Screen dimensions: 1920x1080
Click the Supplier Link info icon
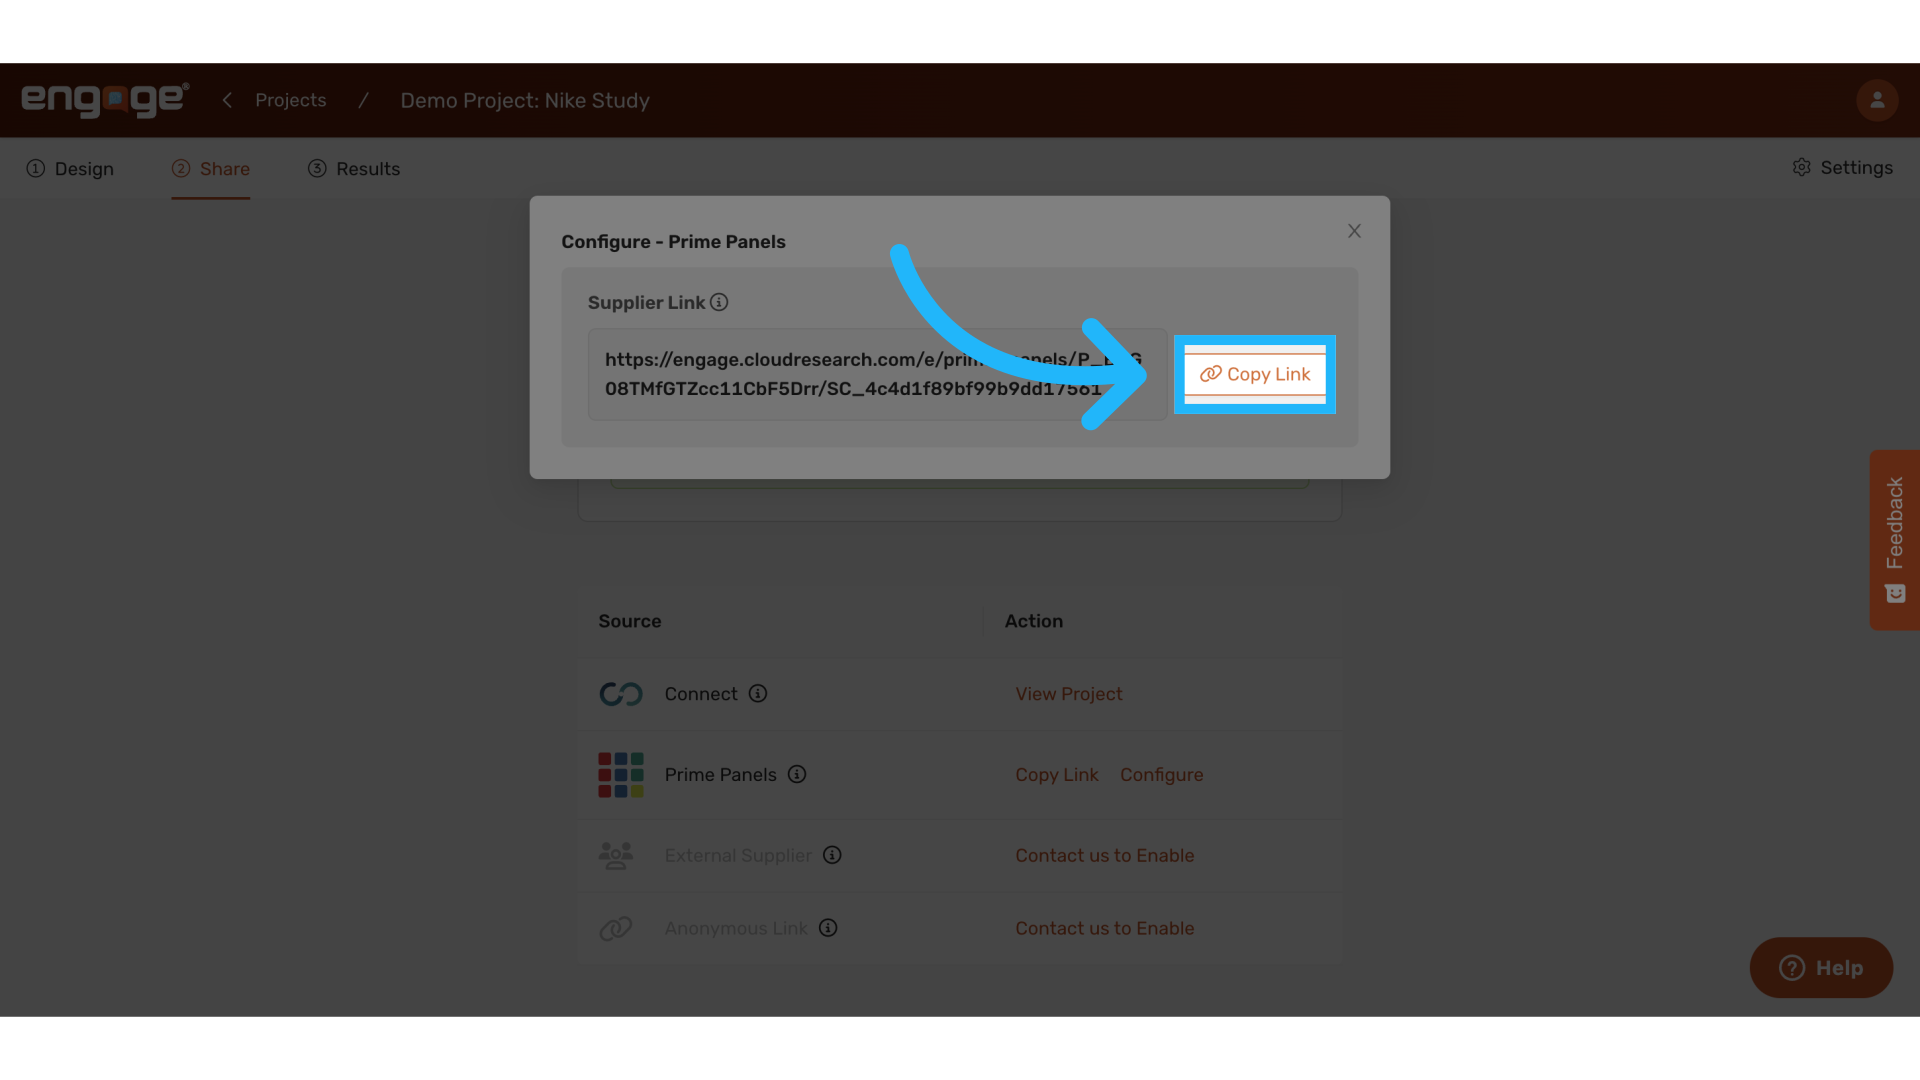[x=719, y=302]
